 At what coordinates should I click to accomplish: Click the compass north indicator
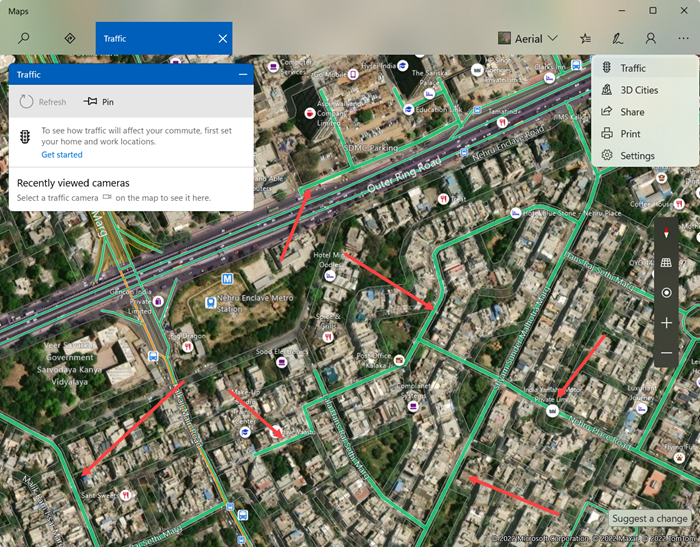666,233
